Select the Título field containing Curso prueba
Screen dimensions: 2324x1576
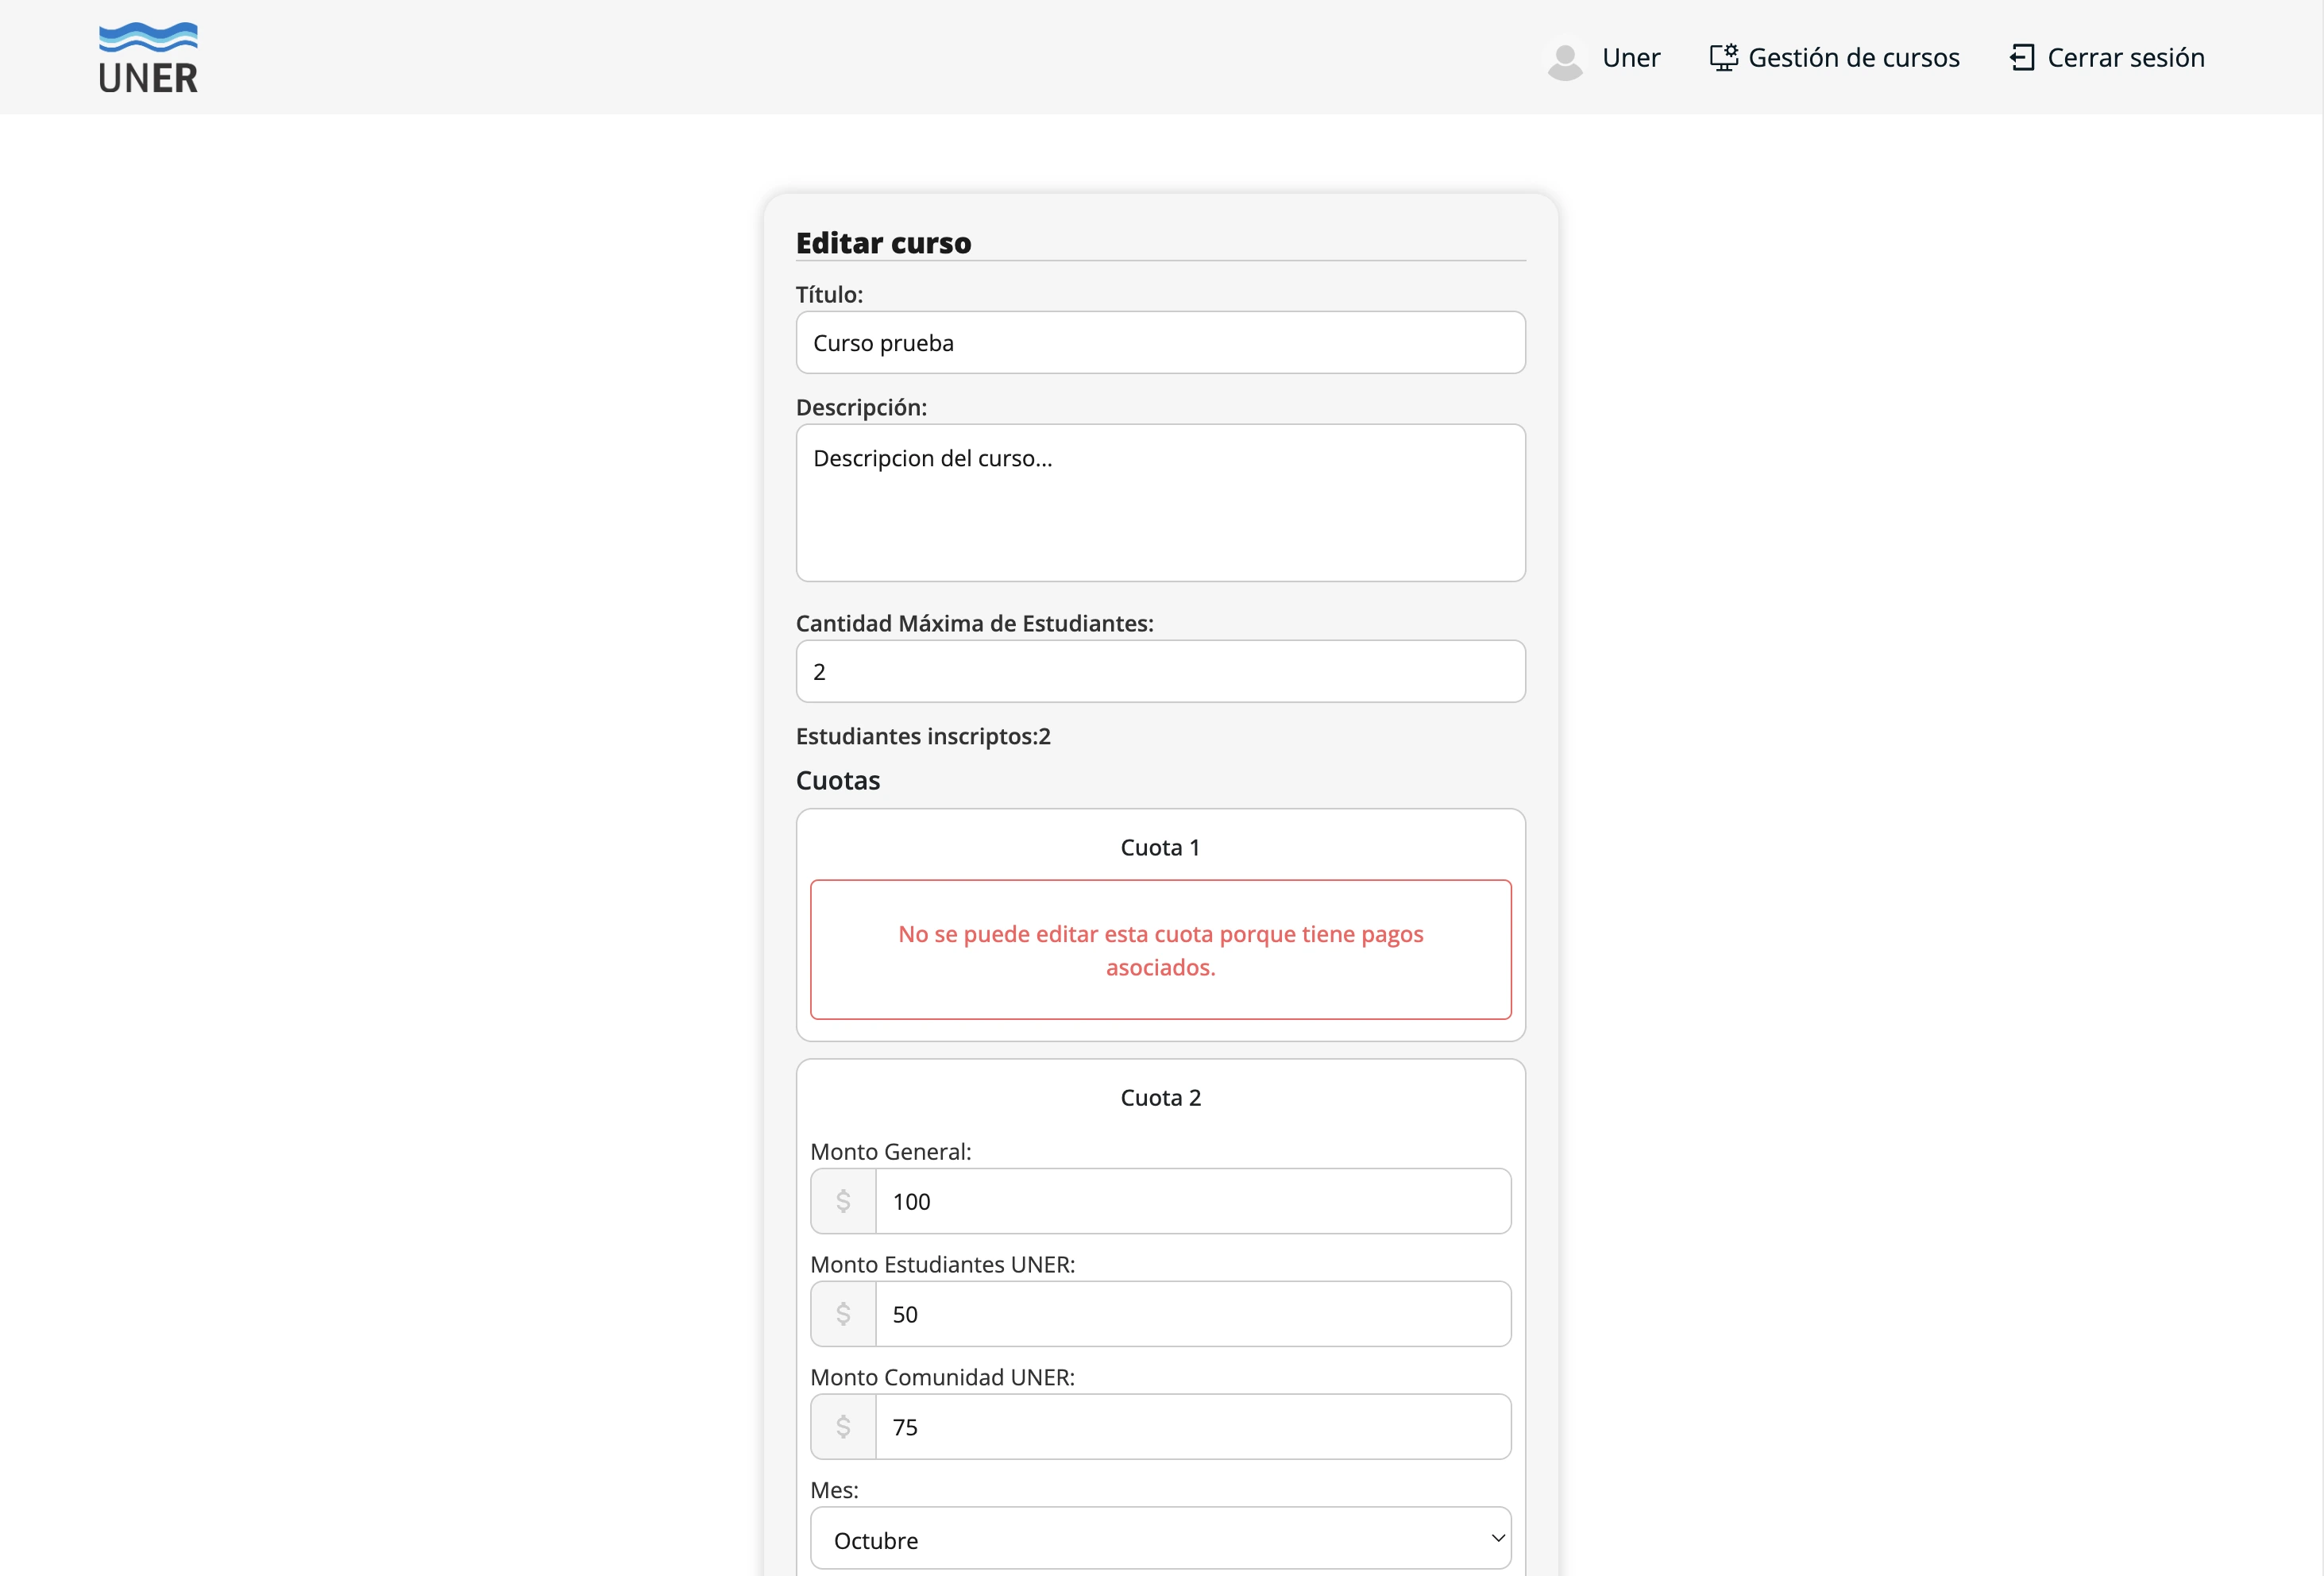[x=1160, y=343]
